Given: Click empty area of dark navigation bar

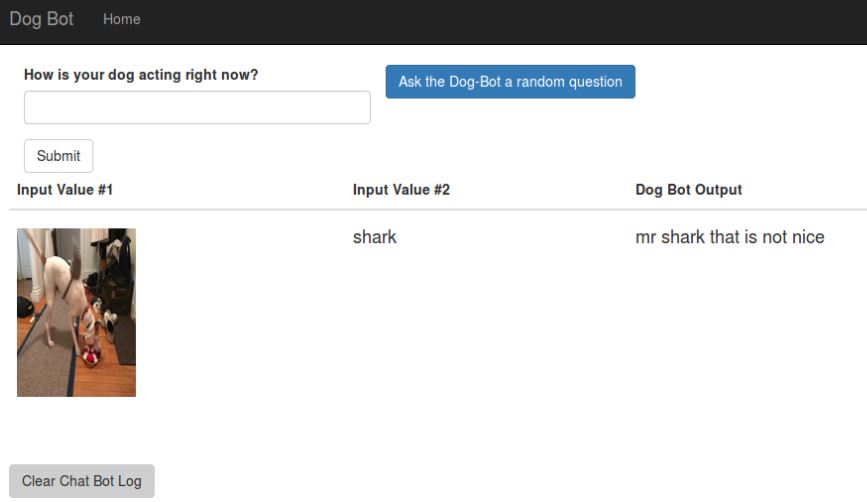Looking at the screenshot, I should pos(500,20).
